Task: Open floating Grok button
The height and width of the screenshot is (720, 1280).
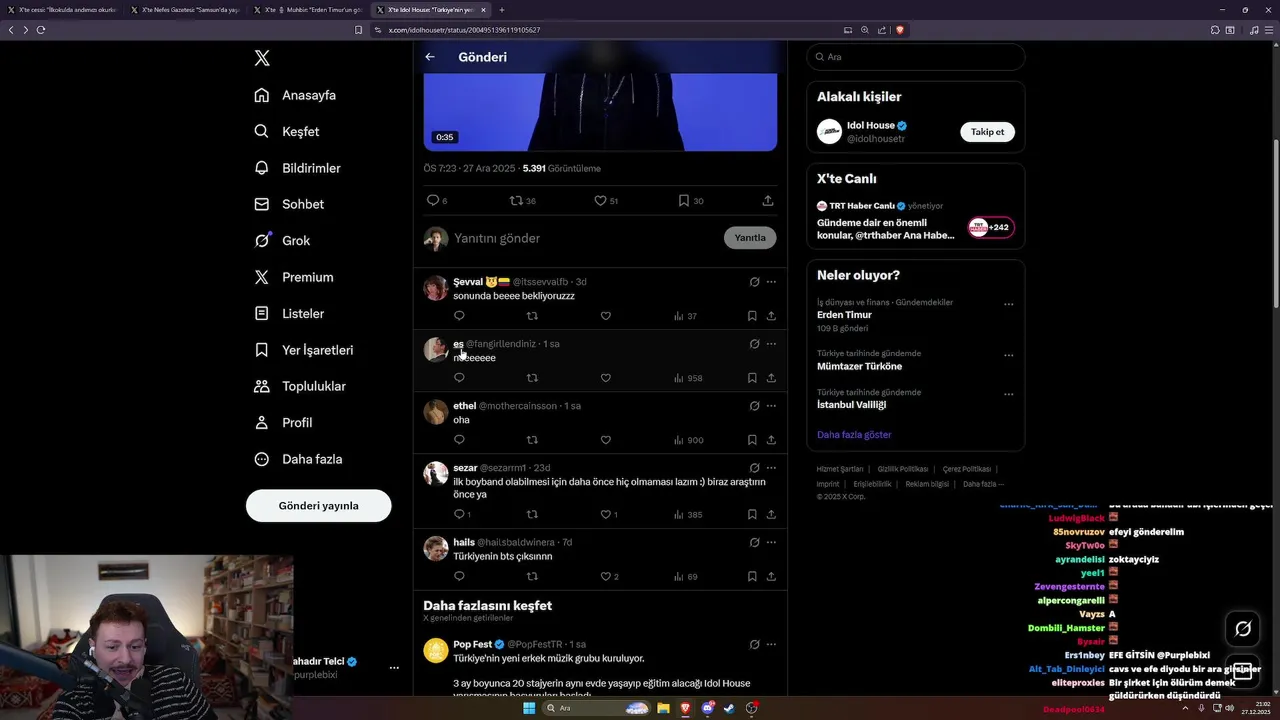Action: 1243,629
